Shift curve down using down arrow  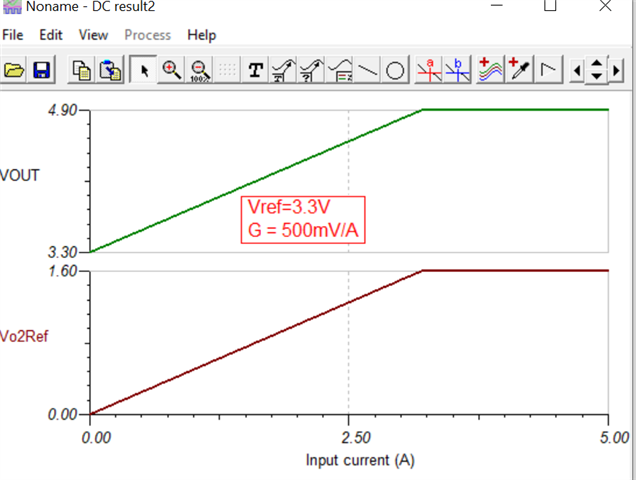(x=597, y=76)
